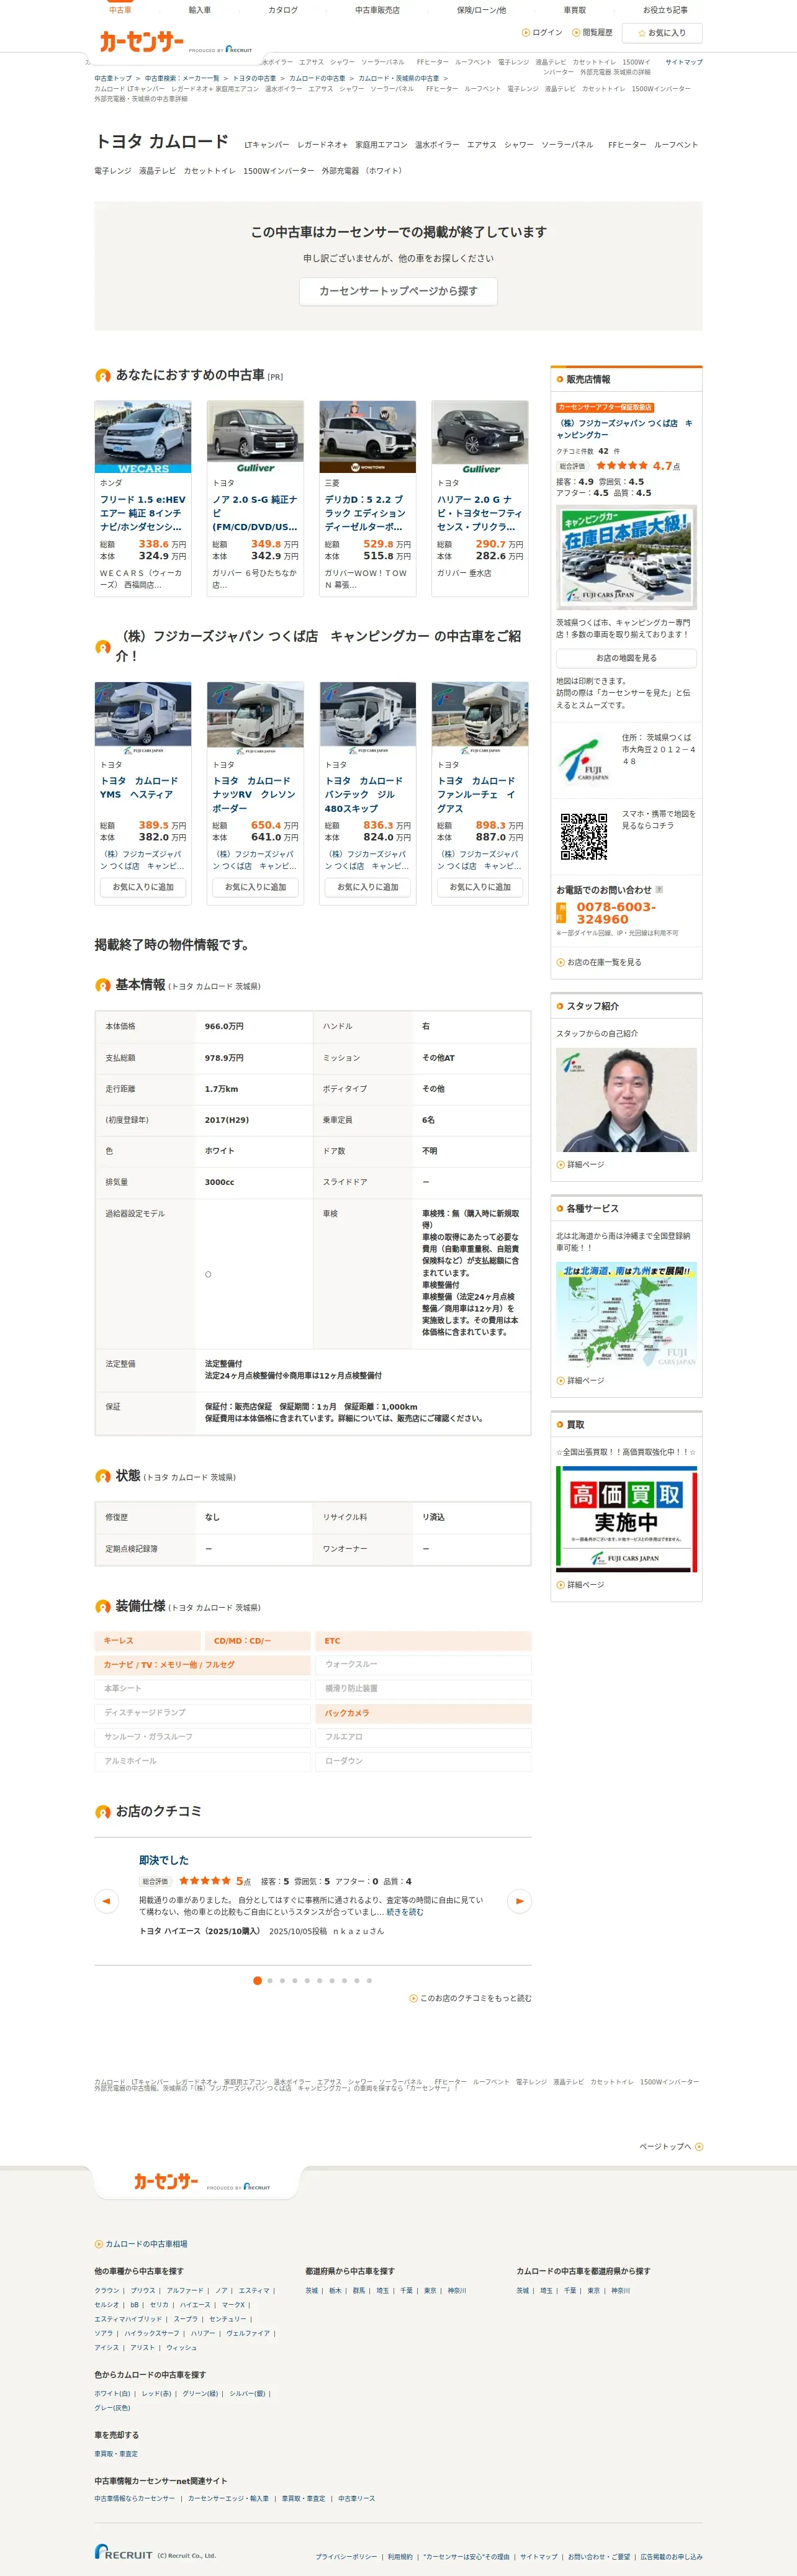Viewport: 797px width, 2576px height.
Task: Add ナッツRV クレソンボーダー to favorites
Action: (255, 887)
